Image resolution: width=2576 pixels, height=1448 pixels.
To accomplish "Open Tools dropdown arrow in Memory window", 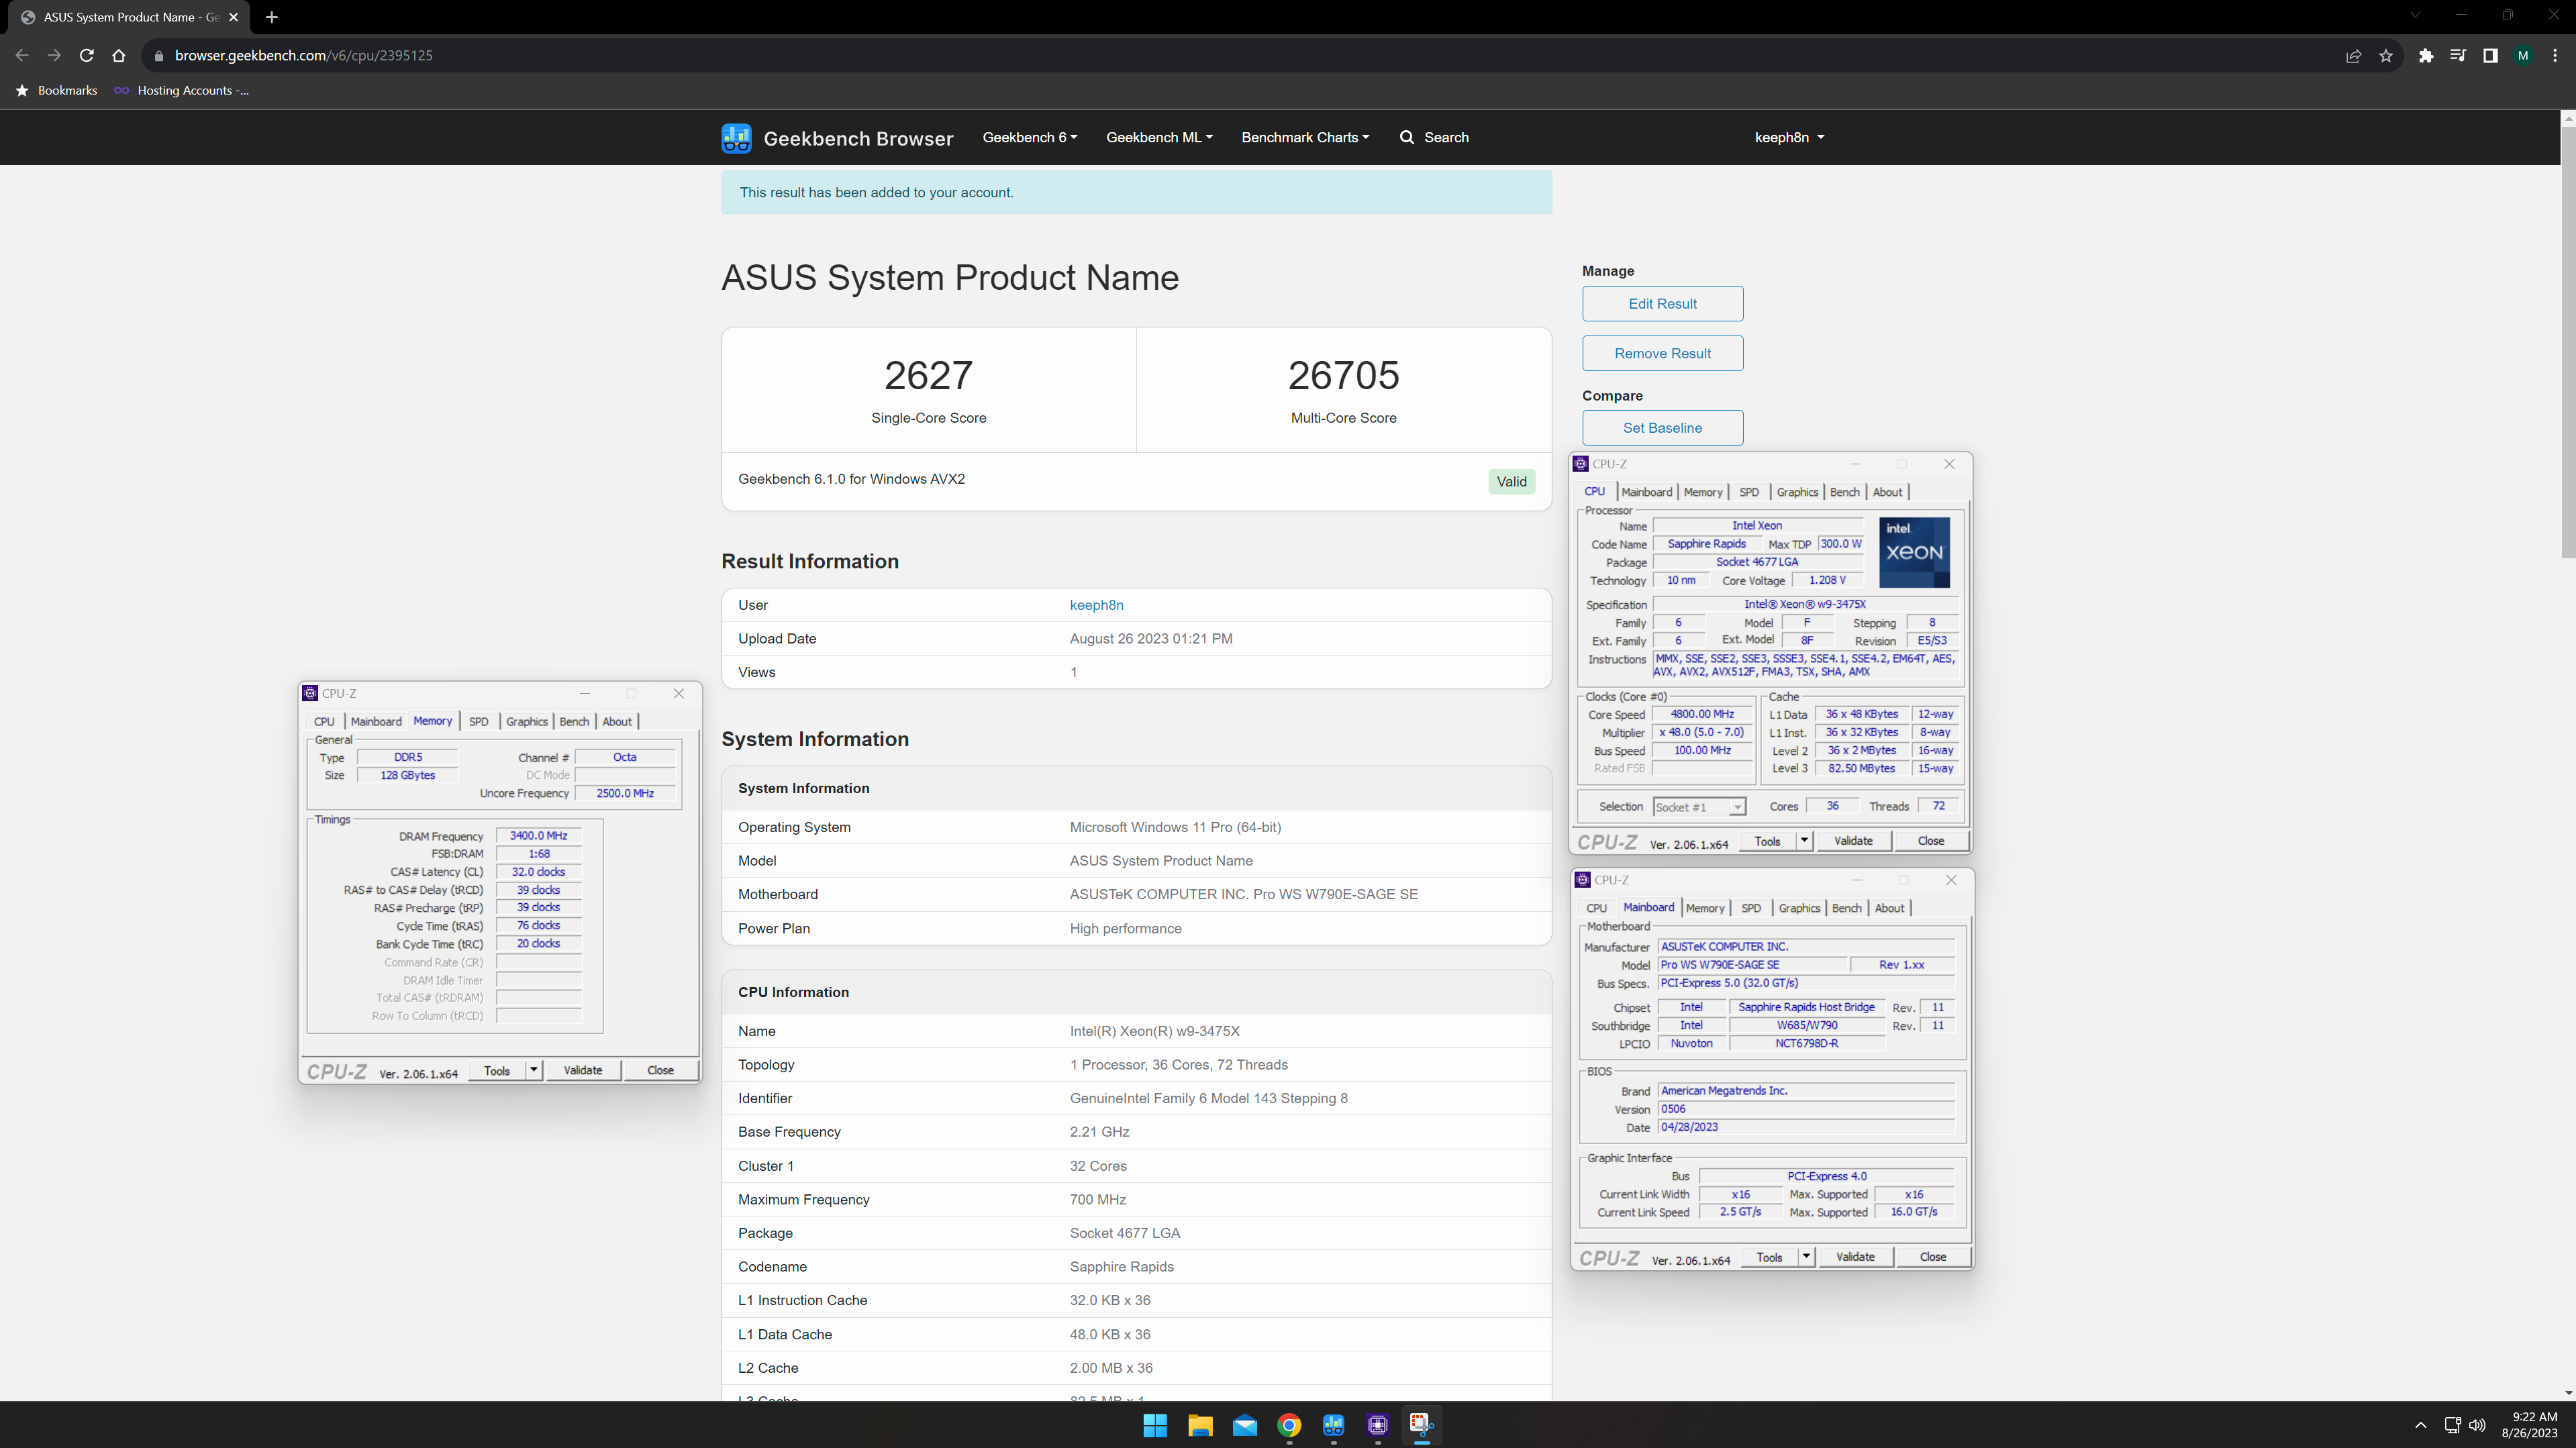I will click(534, 1070).
